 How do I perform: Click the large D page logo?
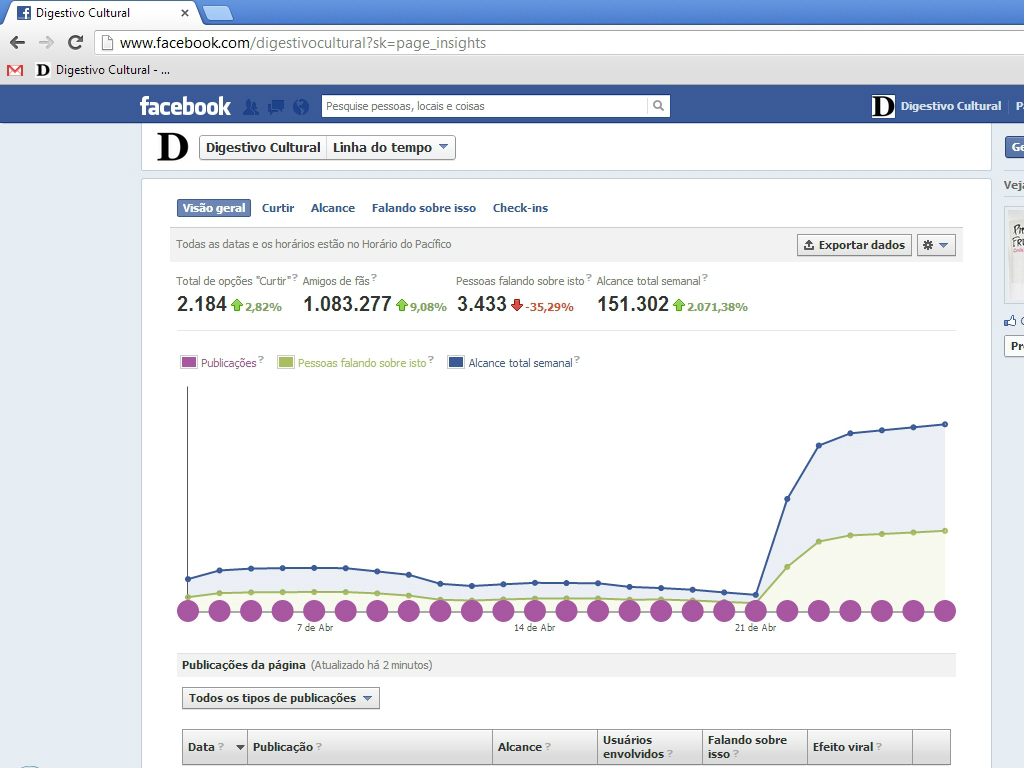tap(172, 147)
